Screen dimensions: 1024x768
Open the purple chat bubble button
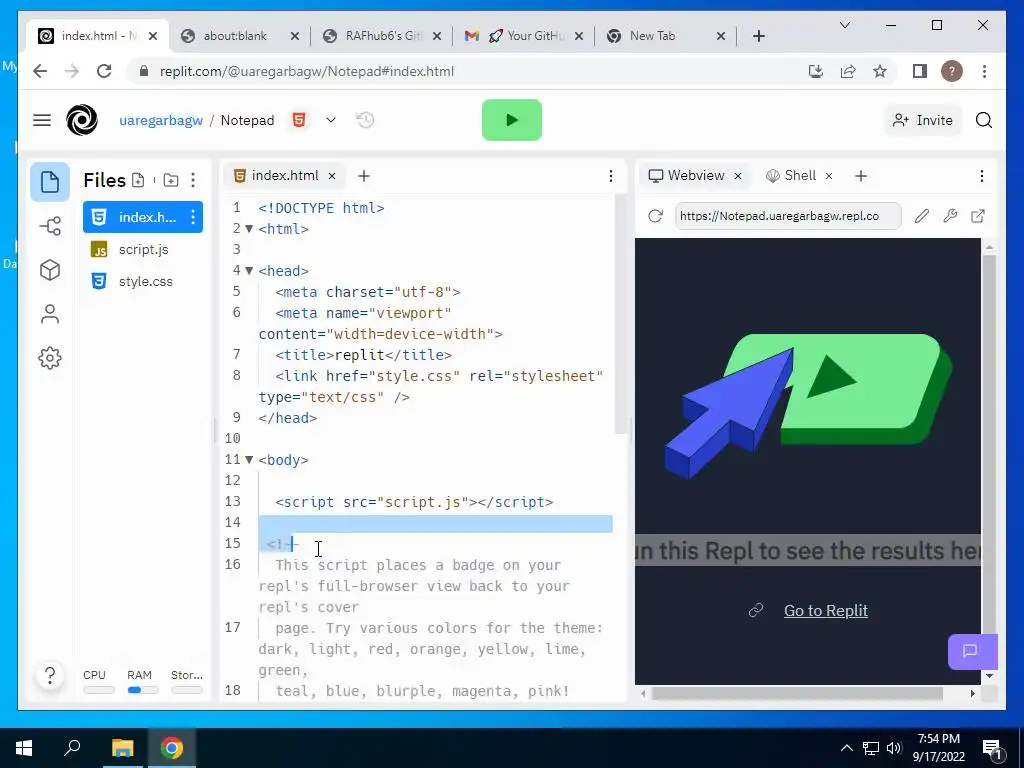click(x=972, y=651)
